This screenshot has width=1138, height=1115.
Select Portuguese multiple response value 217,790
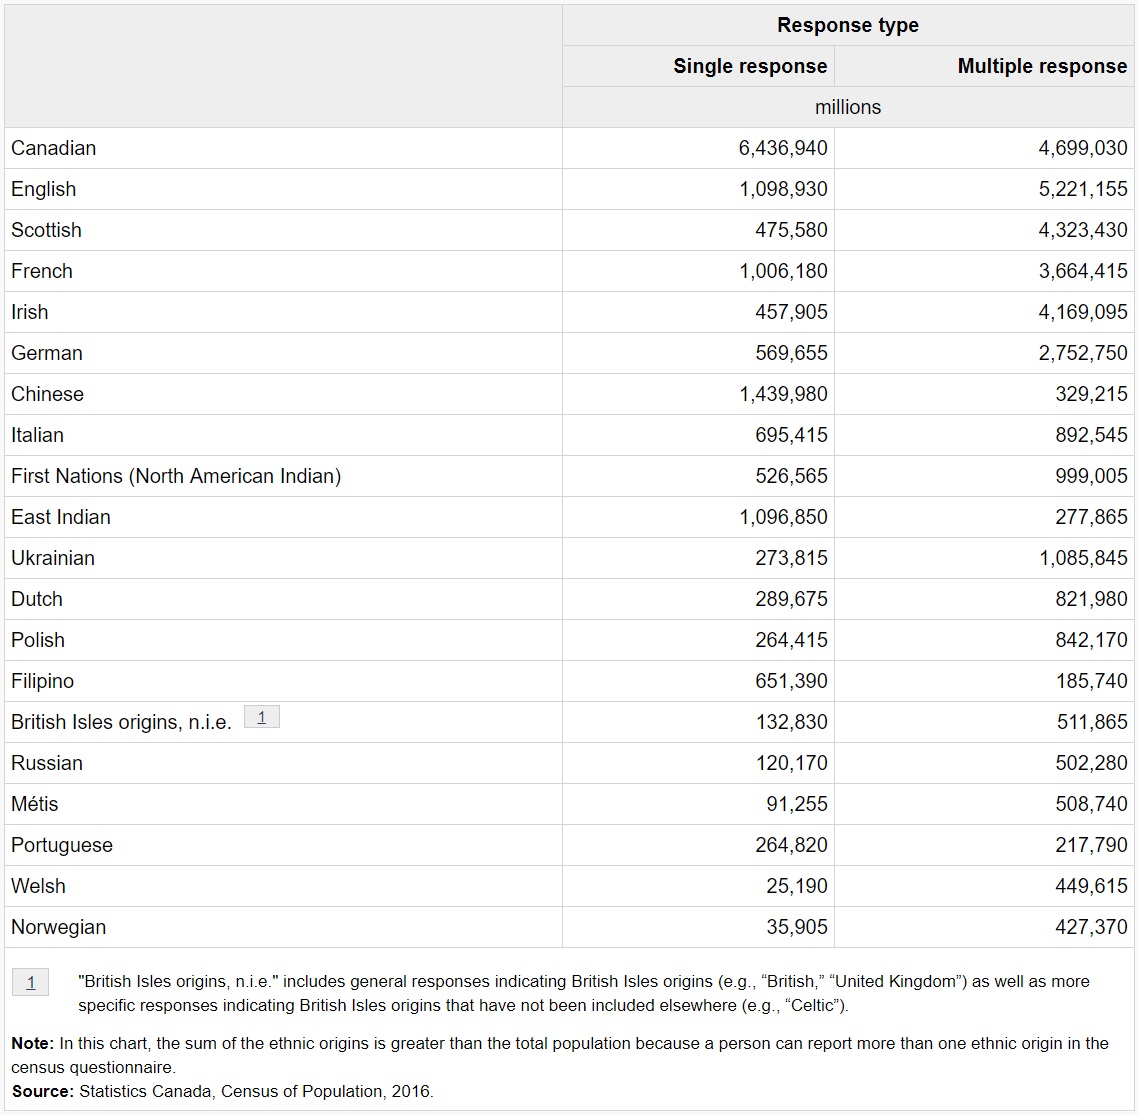(1090, 845)
